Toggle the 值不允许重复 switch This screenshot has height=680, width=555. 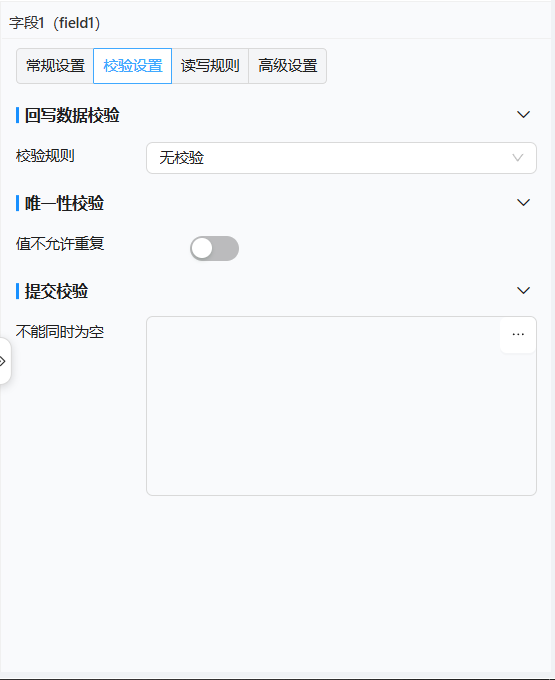tap(214, 248)
